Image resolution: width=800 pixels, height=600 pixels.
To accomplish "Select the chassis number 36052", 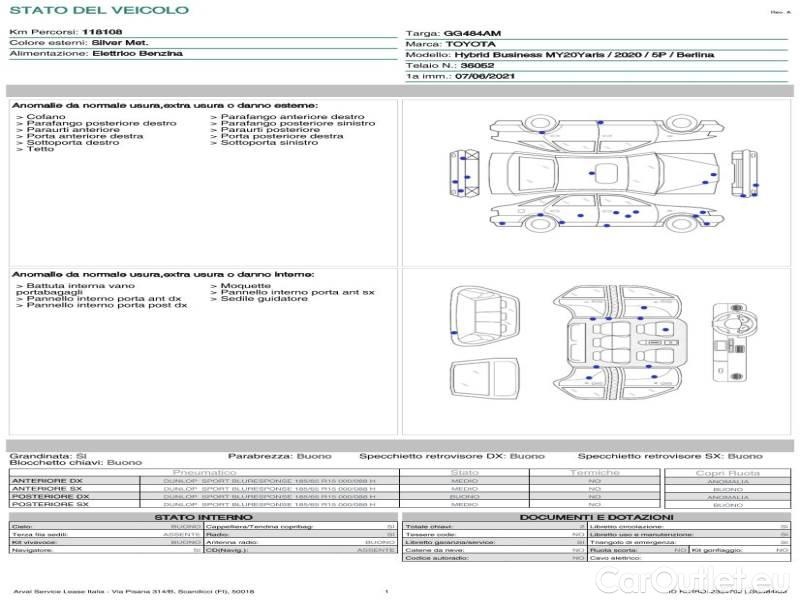I will 477,66.
